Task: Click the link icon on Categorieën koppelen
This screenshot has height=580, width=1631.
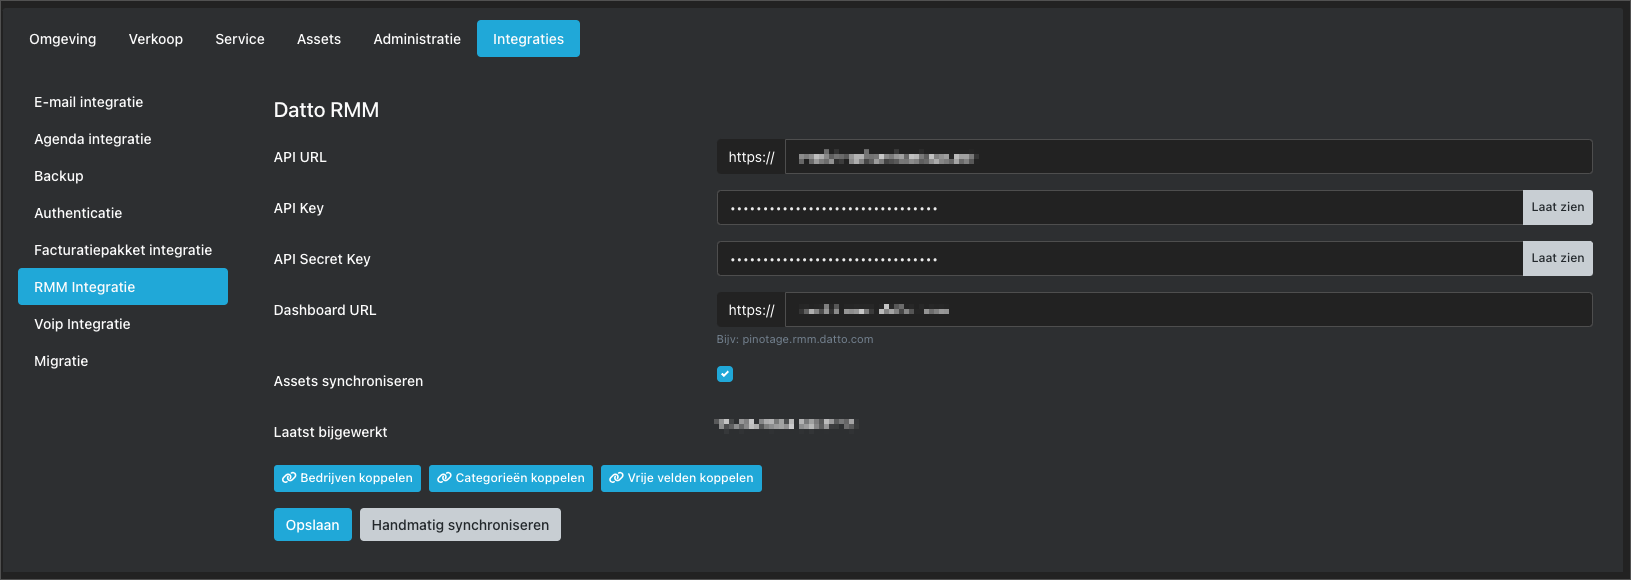Action: (x=444, y=478)
